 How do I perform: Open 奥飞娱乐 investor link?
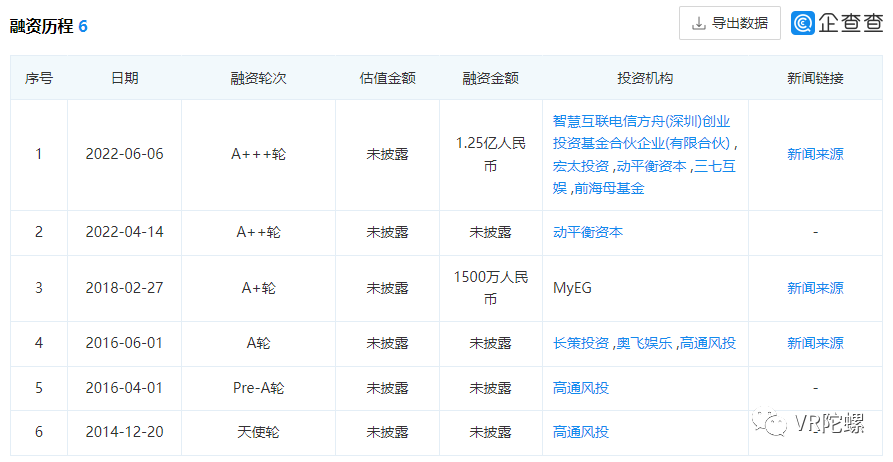click(645, 343)
